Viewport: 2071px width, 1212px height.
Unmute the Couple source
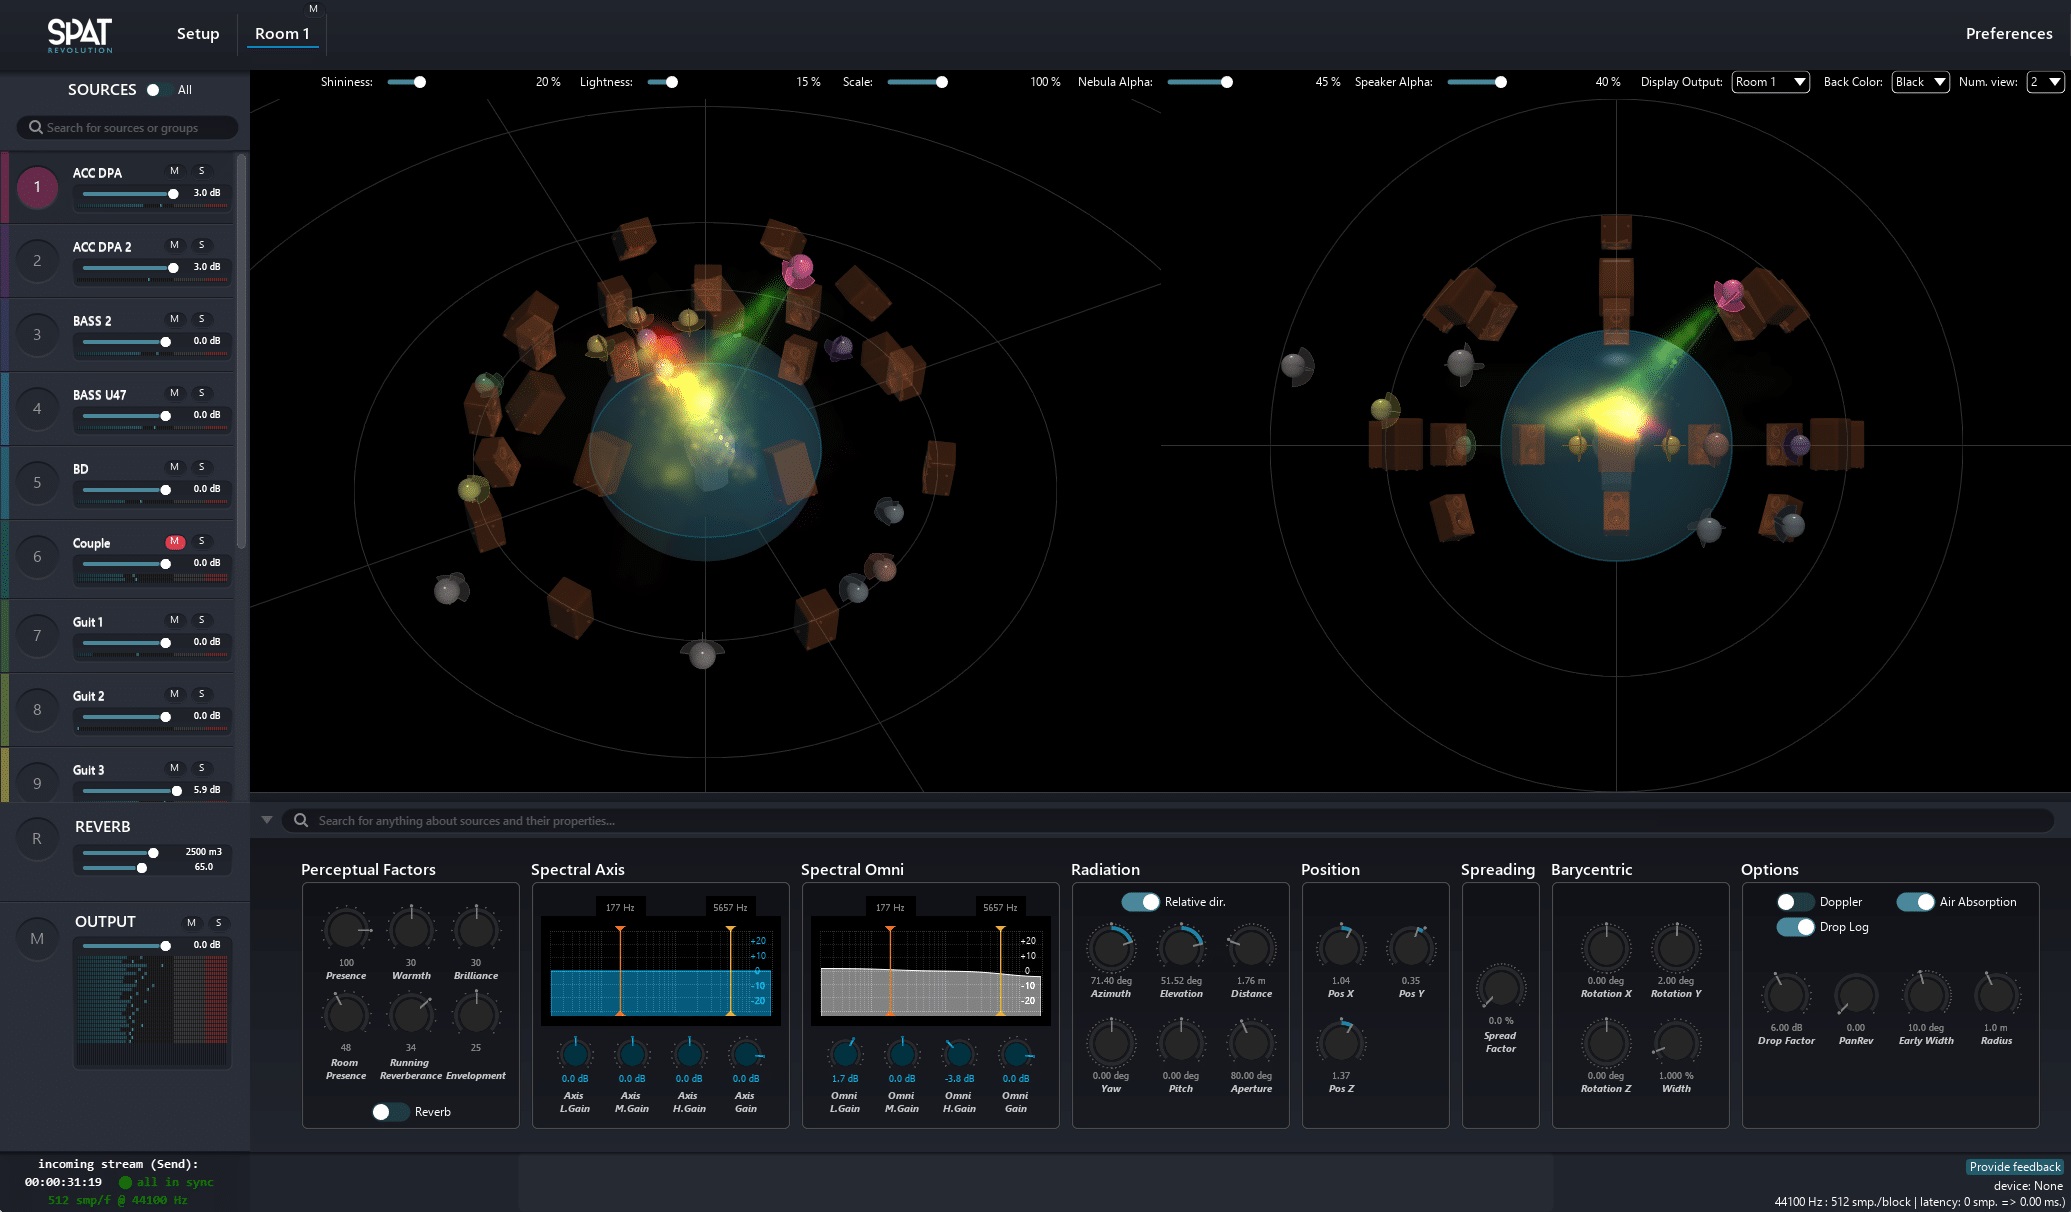coord(174,542)
